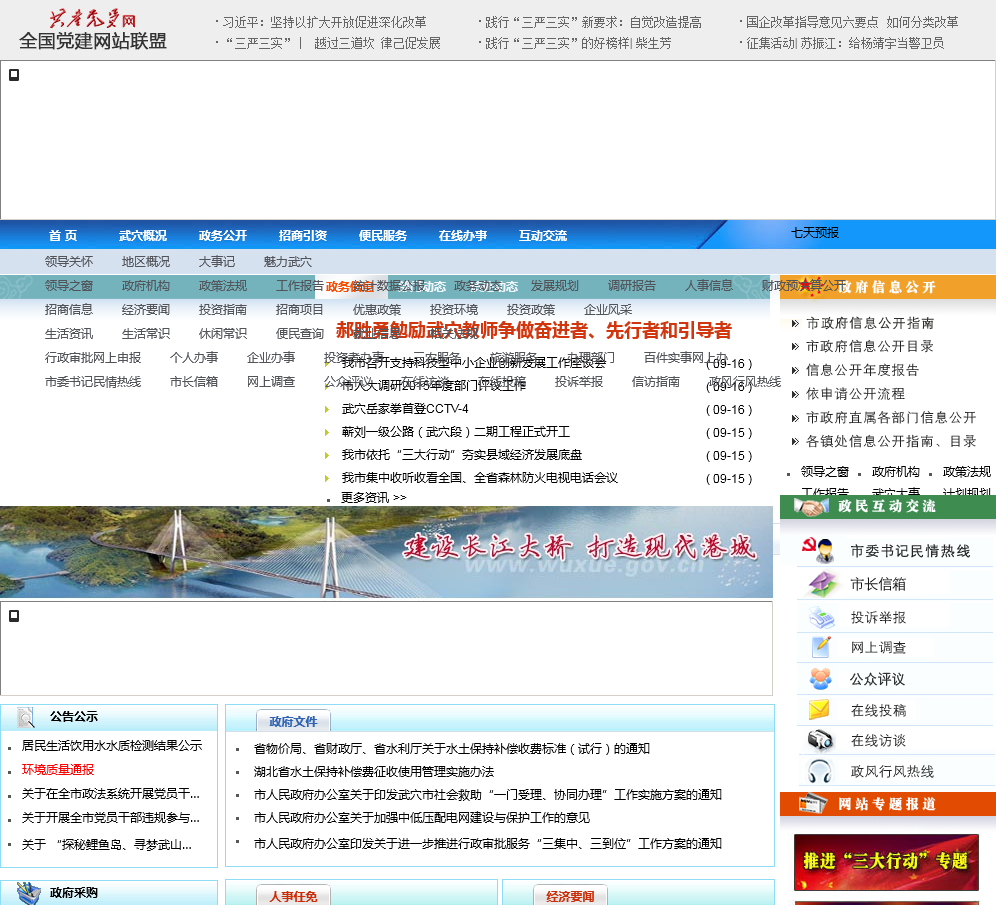Click the 在线访谈 video camera icon
Viewport: 996px width, 905px height.
pyautogui.click(x=820, y=740)
